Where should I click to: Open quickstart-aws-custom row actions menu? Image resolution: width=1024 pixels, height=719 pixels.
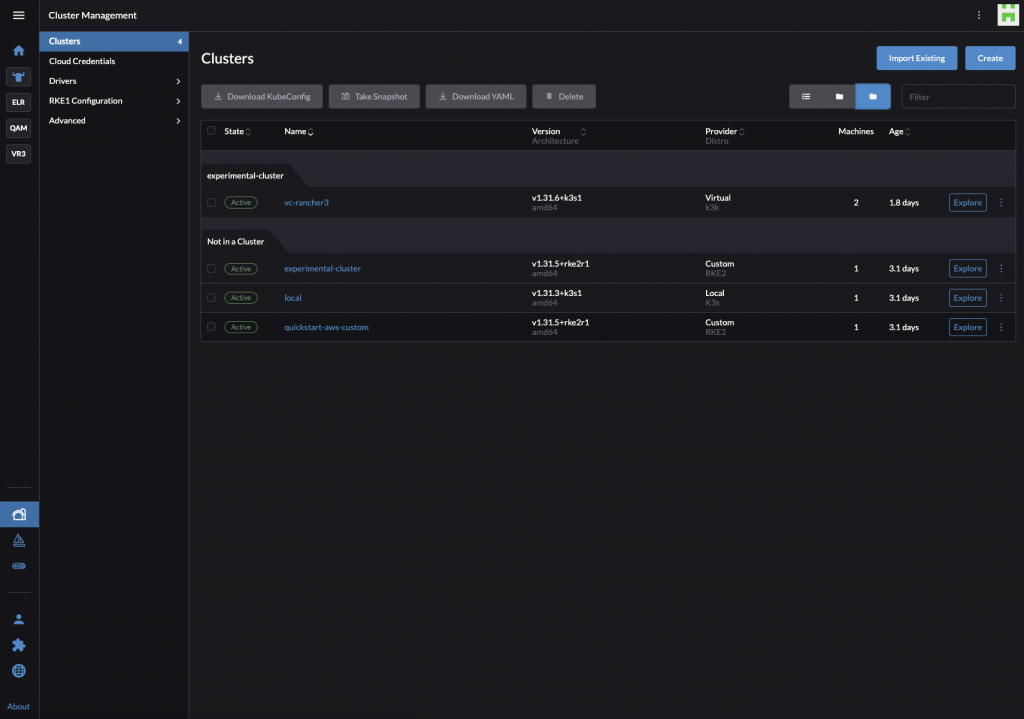1001,327
